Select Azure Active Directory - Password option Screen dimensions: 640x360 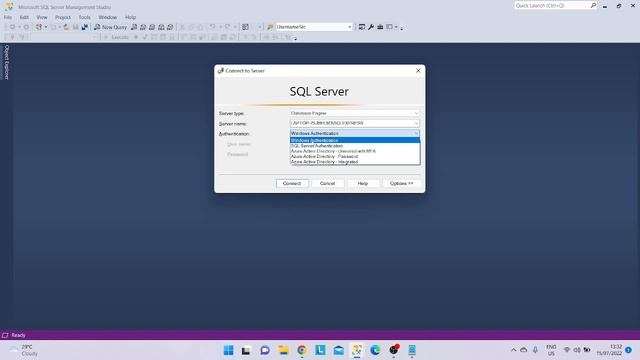[355, 156]
